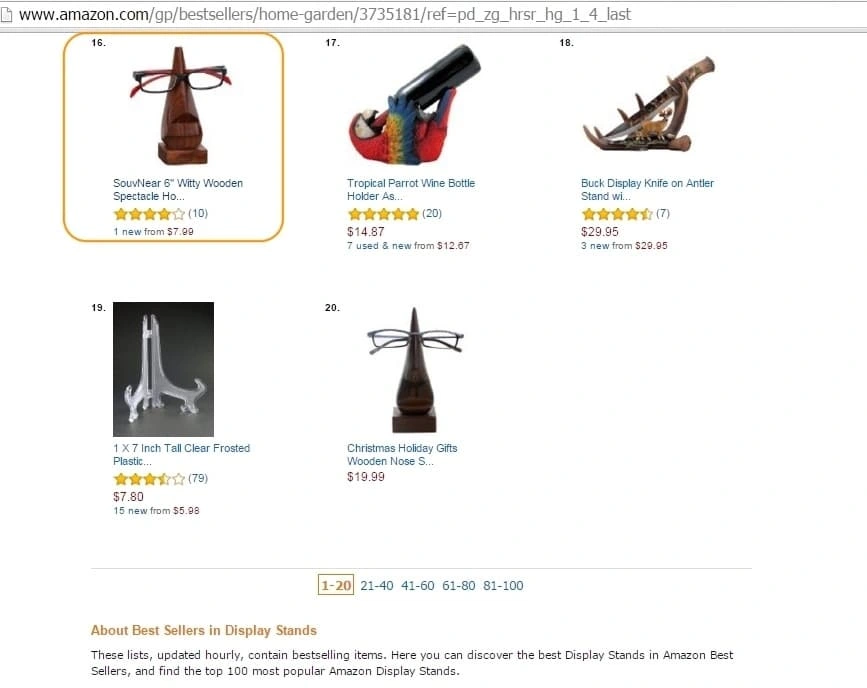867x688 pixels.
Task: Go to results page 41-60
Action: click(417, 586)
